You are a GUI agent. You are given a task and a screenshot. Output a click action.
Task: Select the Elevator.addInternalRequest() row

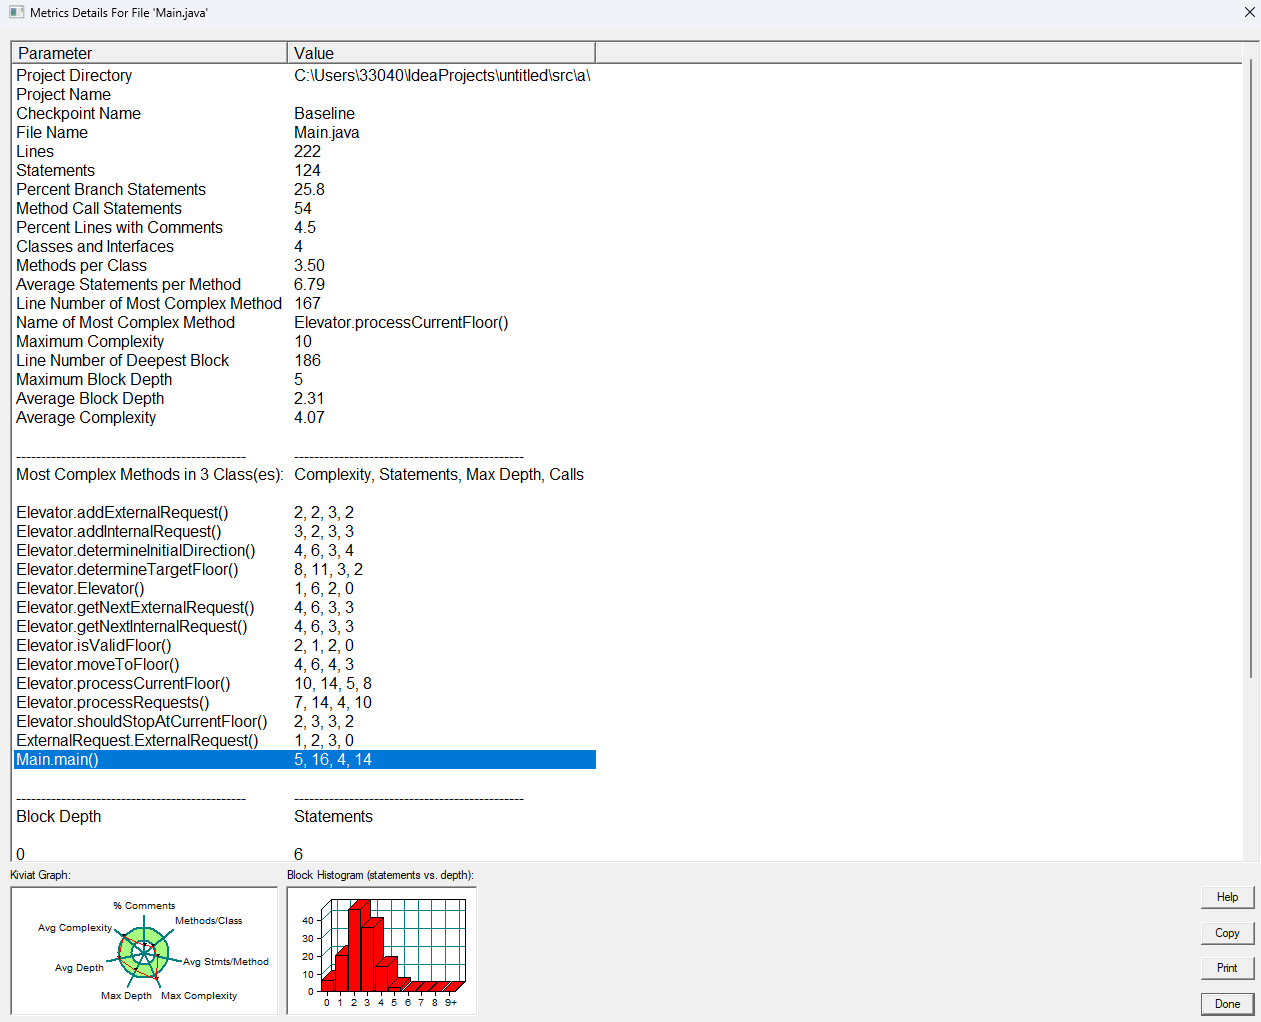click(x=305, y=532)
